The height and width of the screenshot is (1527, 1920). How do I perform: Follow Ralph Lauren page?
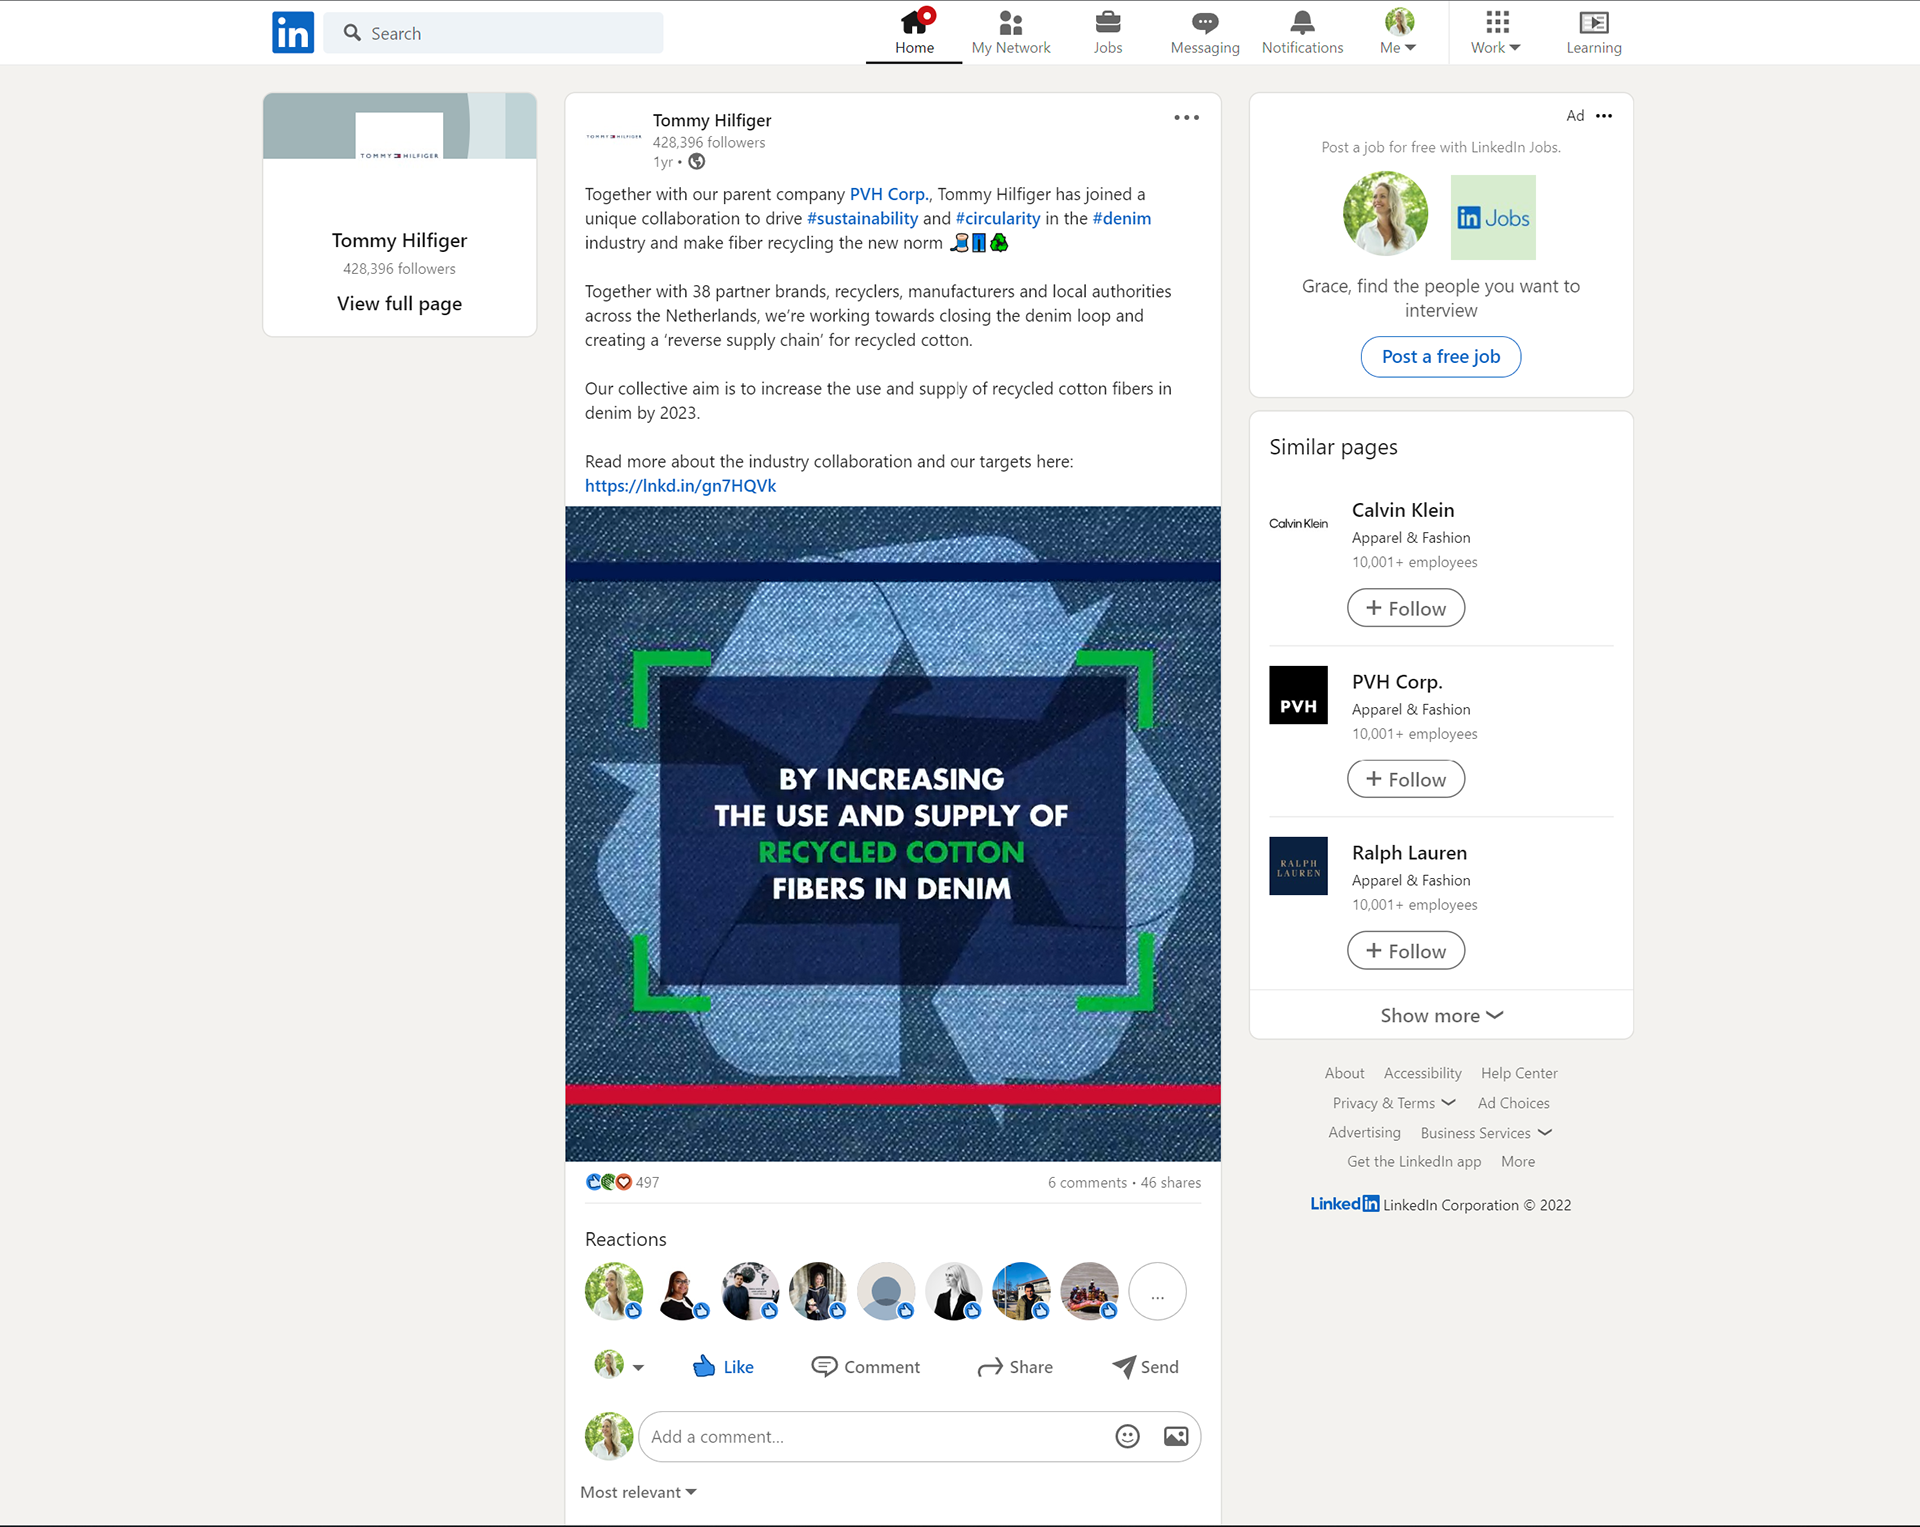1405,951
